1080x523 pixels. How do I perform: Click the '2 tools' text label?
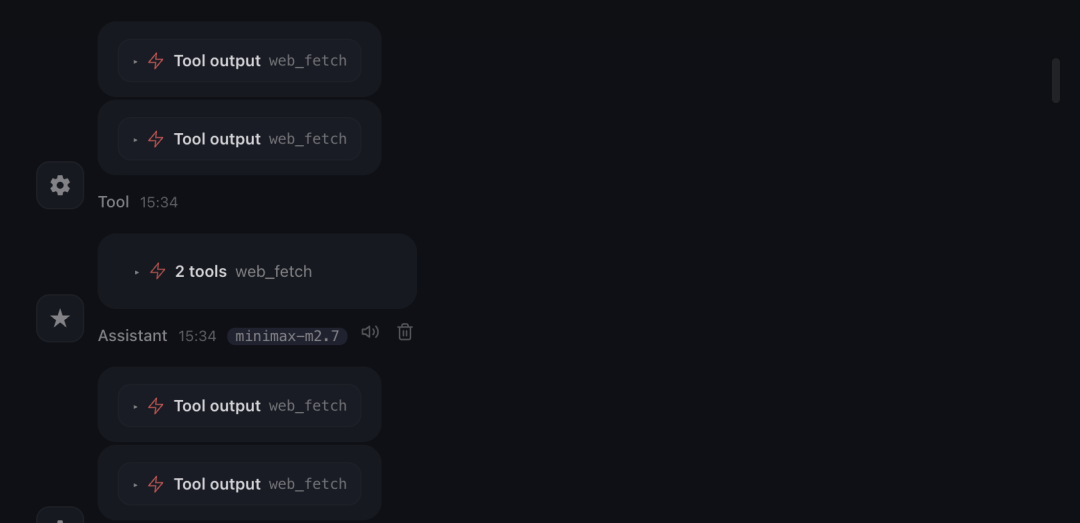[x=201, y=271]
